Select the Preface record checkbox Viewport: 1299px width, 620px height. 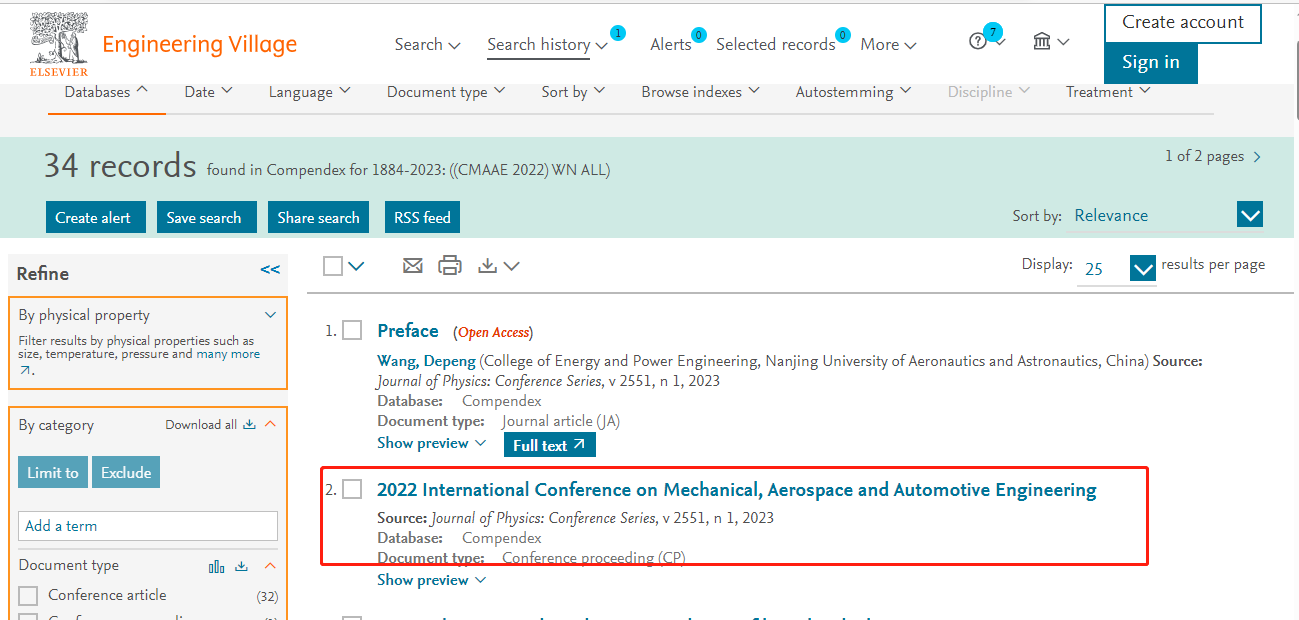tap(352, 331)
